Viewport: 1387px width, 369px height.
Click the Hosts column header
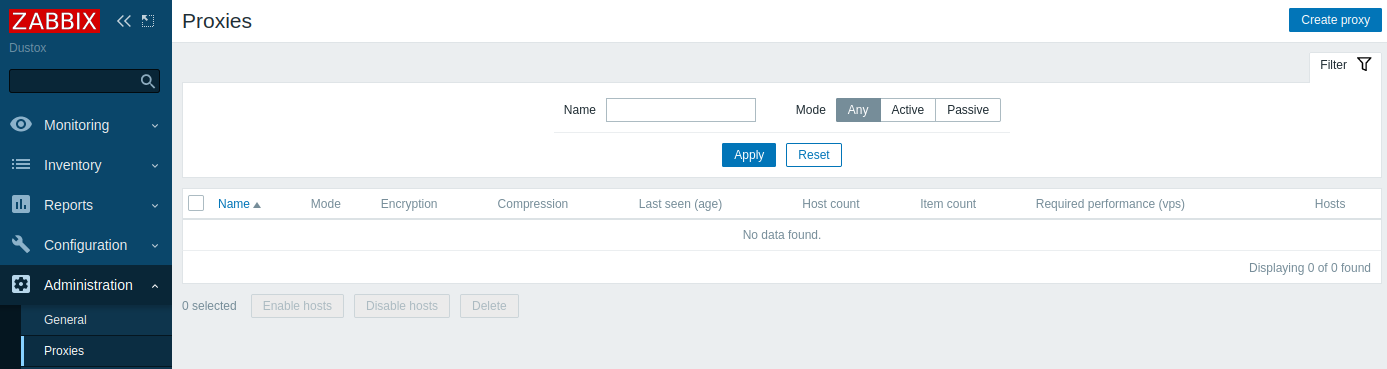(1330, 204)
